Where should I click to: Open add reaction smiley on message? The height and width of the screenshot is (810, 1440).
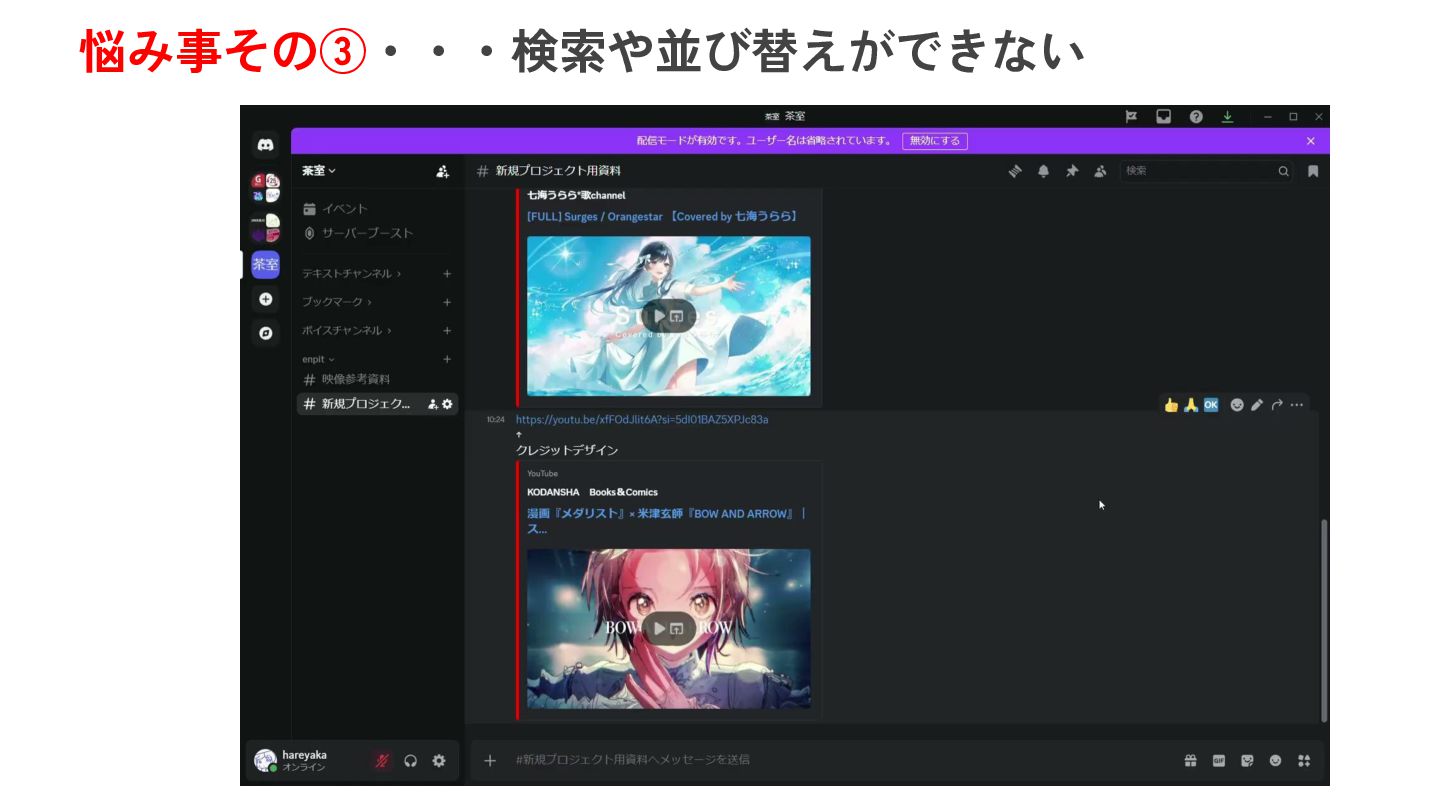coord(1237,405)
